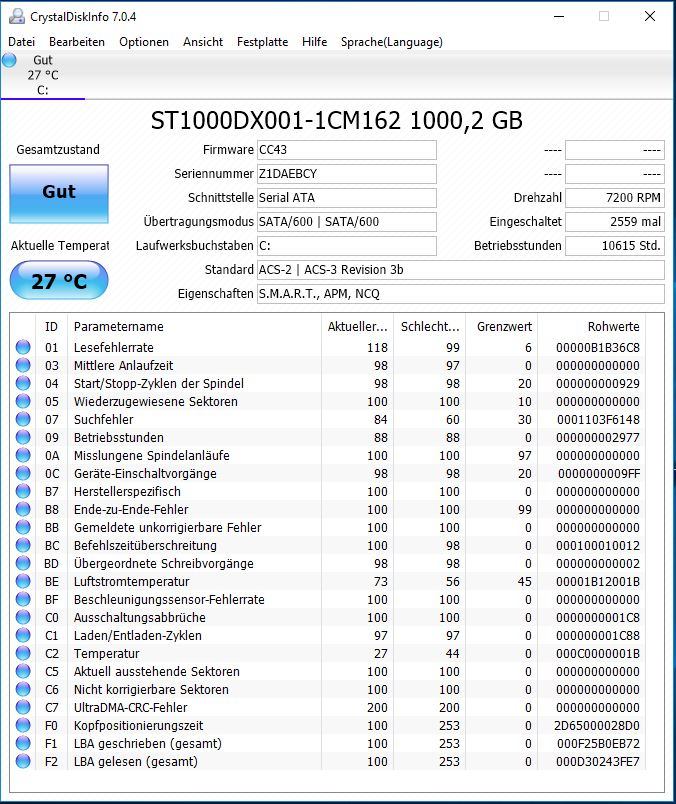Select the Lesefehlerrate parameter name
The height and width of the screenshot is (804, 676).
114,348
